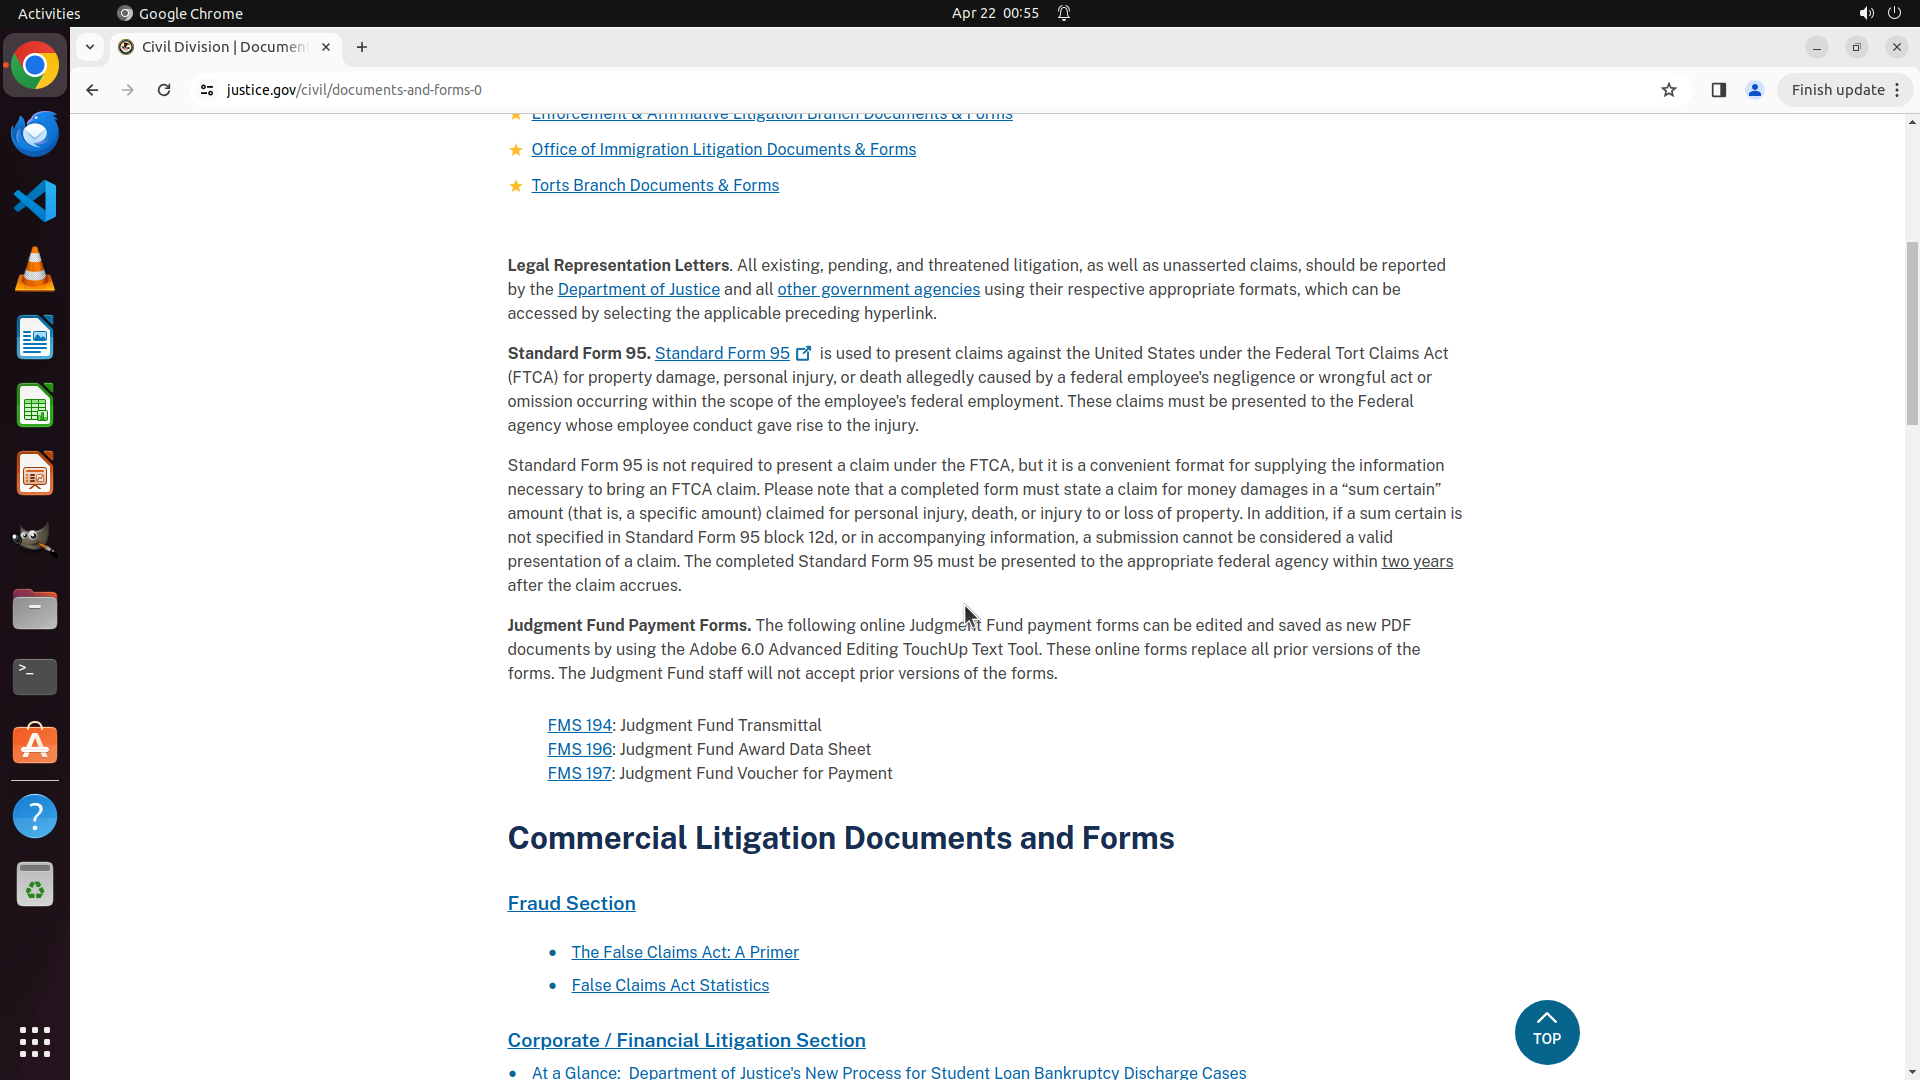The height and width of the screenshot is (1080, 1920).
Task: Open Terminal from the dock
Action: [35, 677]
